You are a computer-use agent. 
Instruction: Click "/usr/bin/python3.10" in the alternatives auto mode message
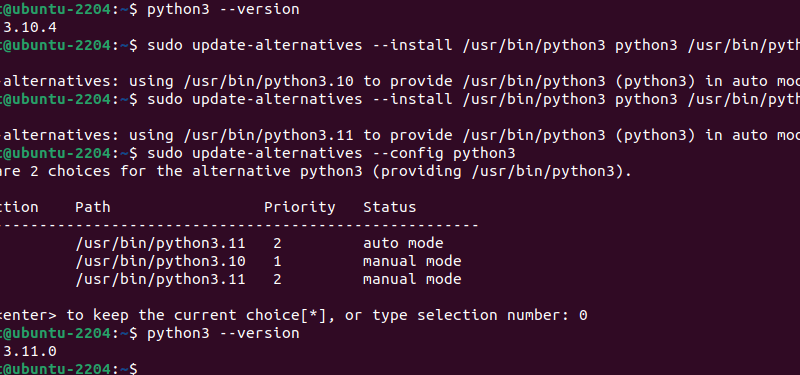tap(269, 81)
